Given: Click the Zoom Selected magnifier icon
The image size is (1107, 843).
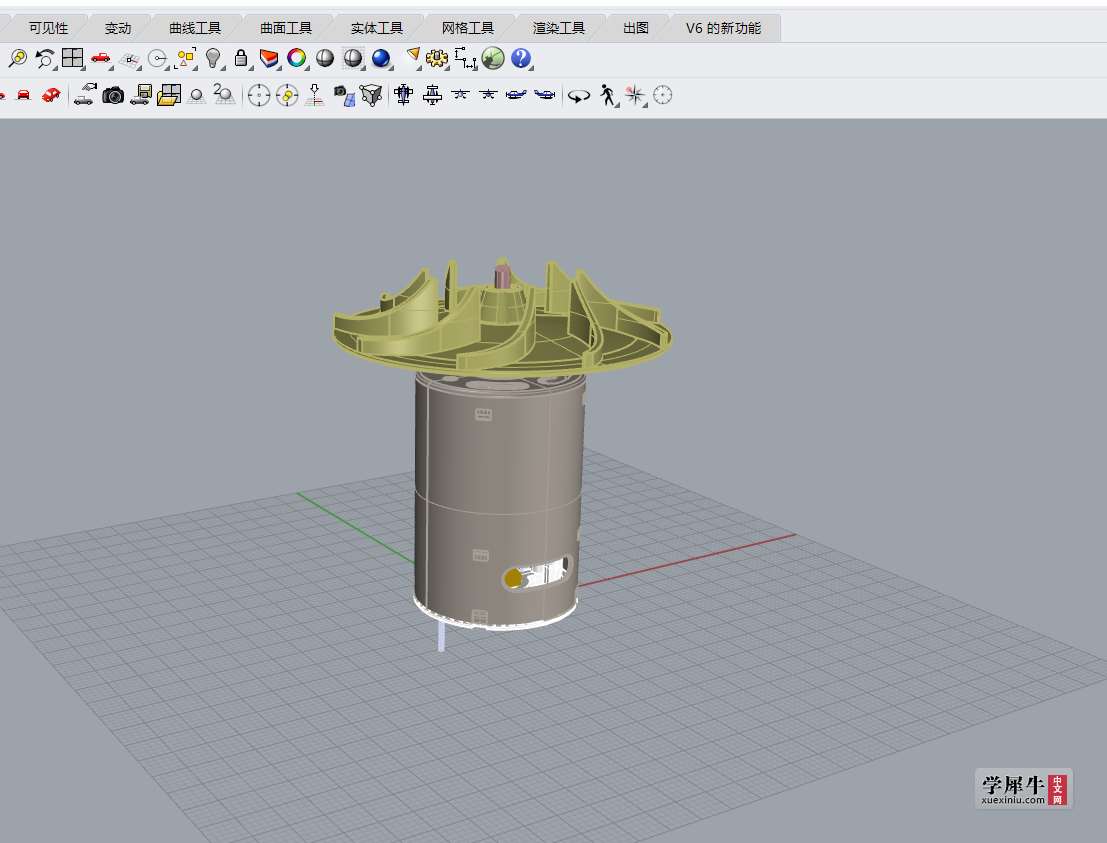Looking at the screenshot, I should tap(17, 59).
